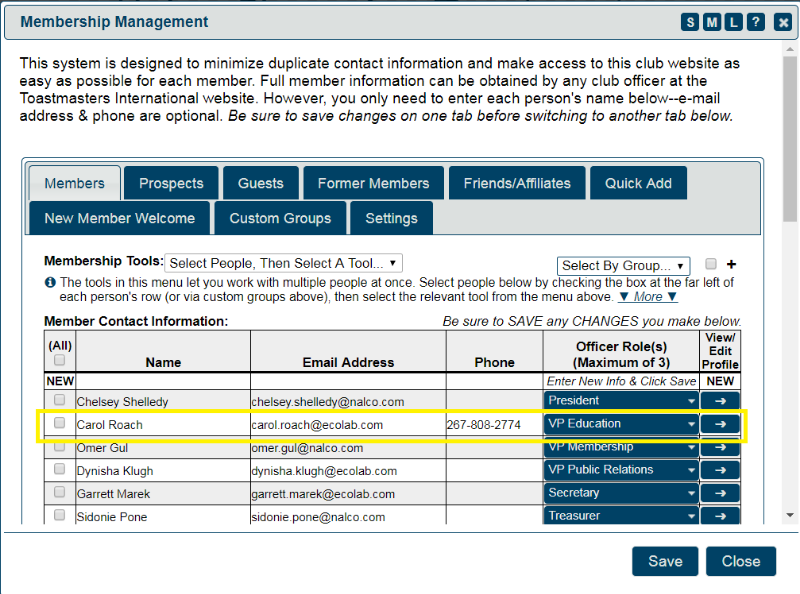Click the scrollbar's down arrow
Image resolution: width=800 pixels, height=594 pixels.
[790, 515]
